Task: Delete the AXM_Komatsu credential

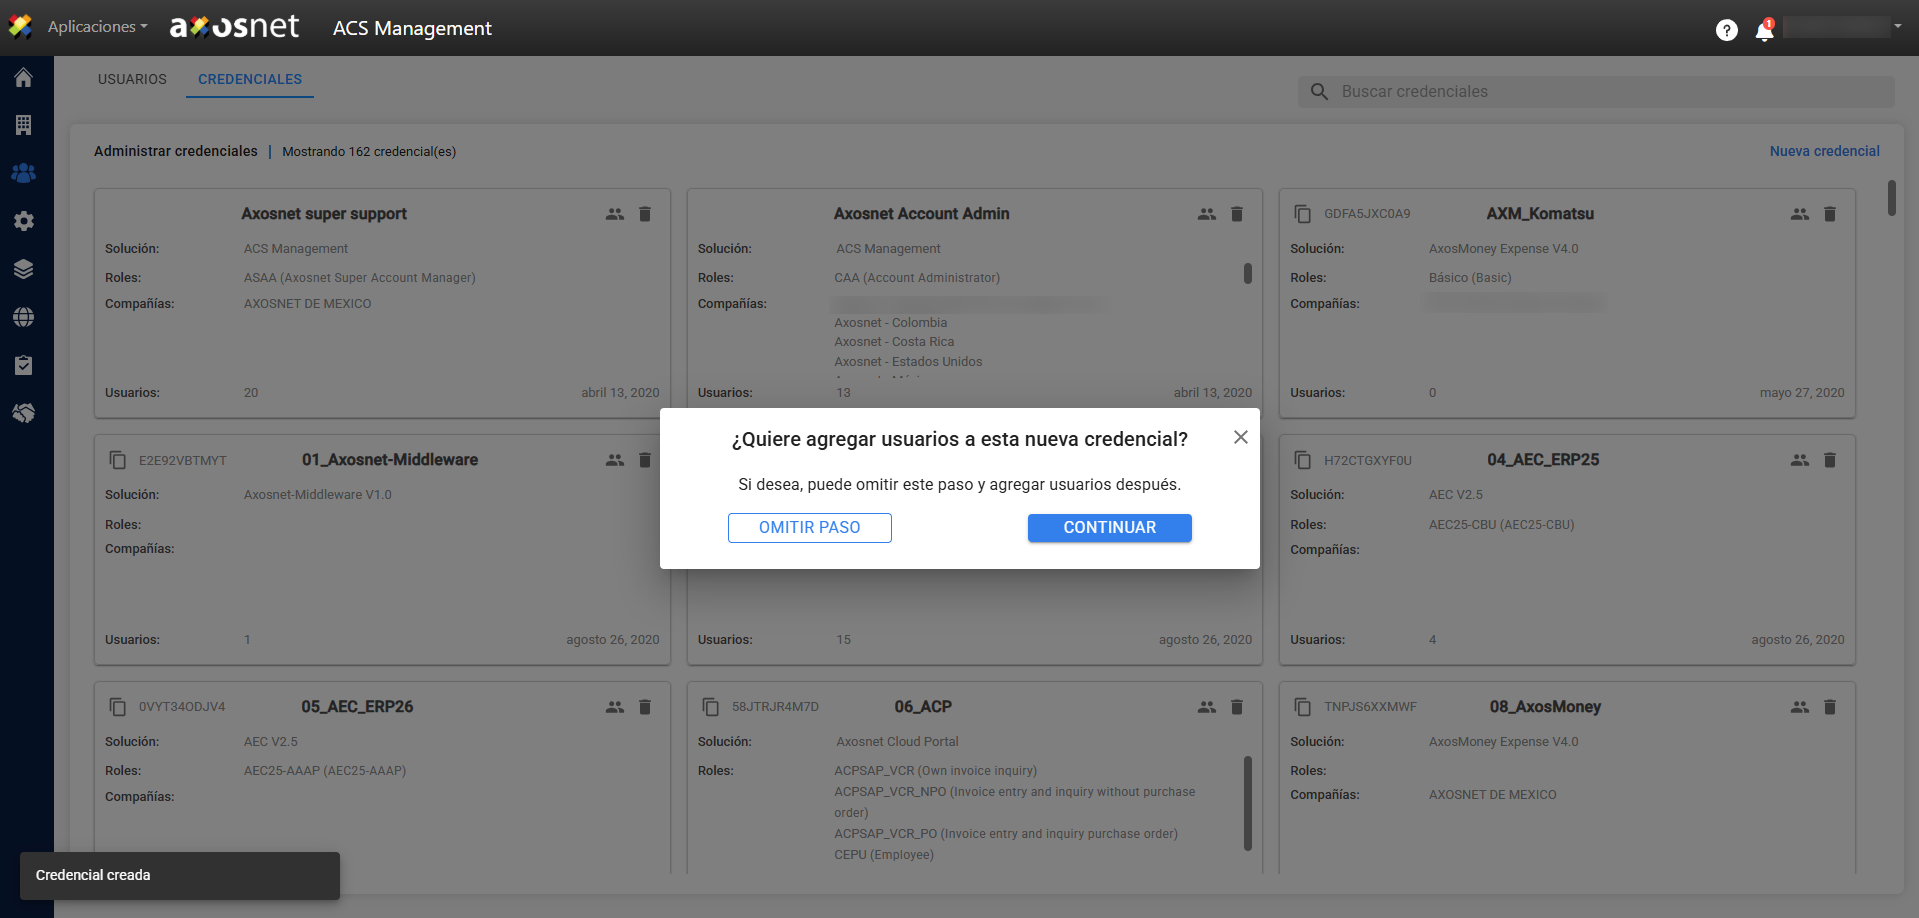Action: pos(1829,214)
